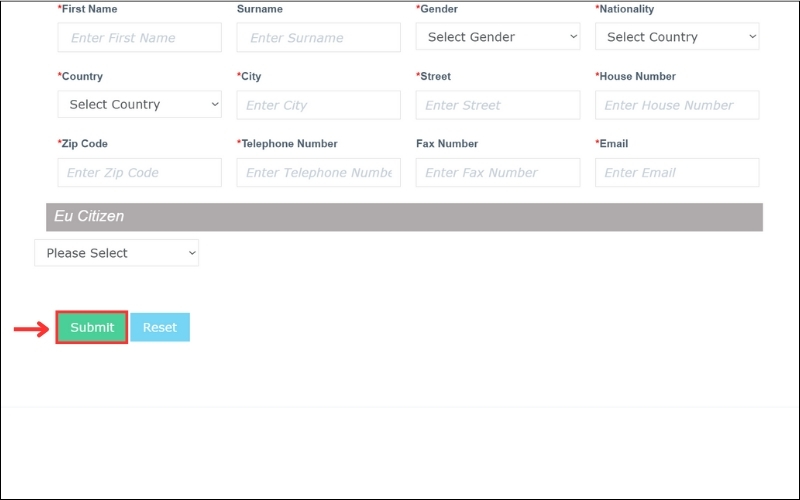Image resolution: width=800 pixels, height=500 pixels.
Task: Click the red arrow pointing to Submit
Action: pos(31,329)
